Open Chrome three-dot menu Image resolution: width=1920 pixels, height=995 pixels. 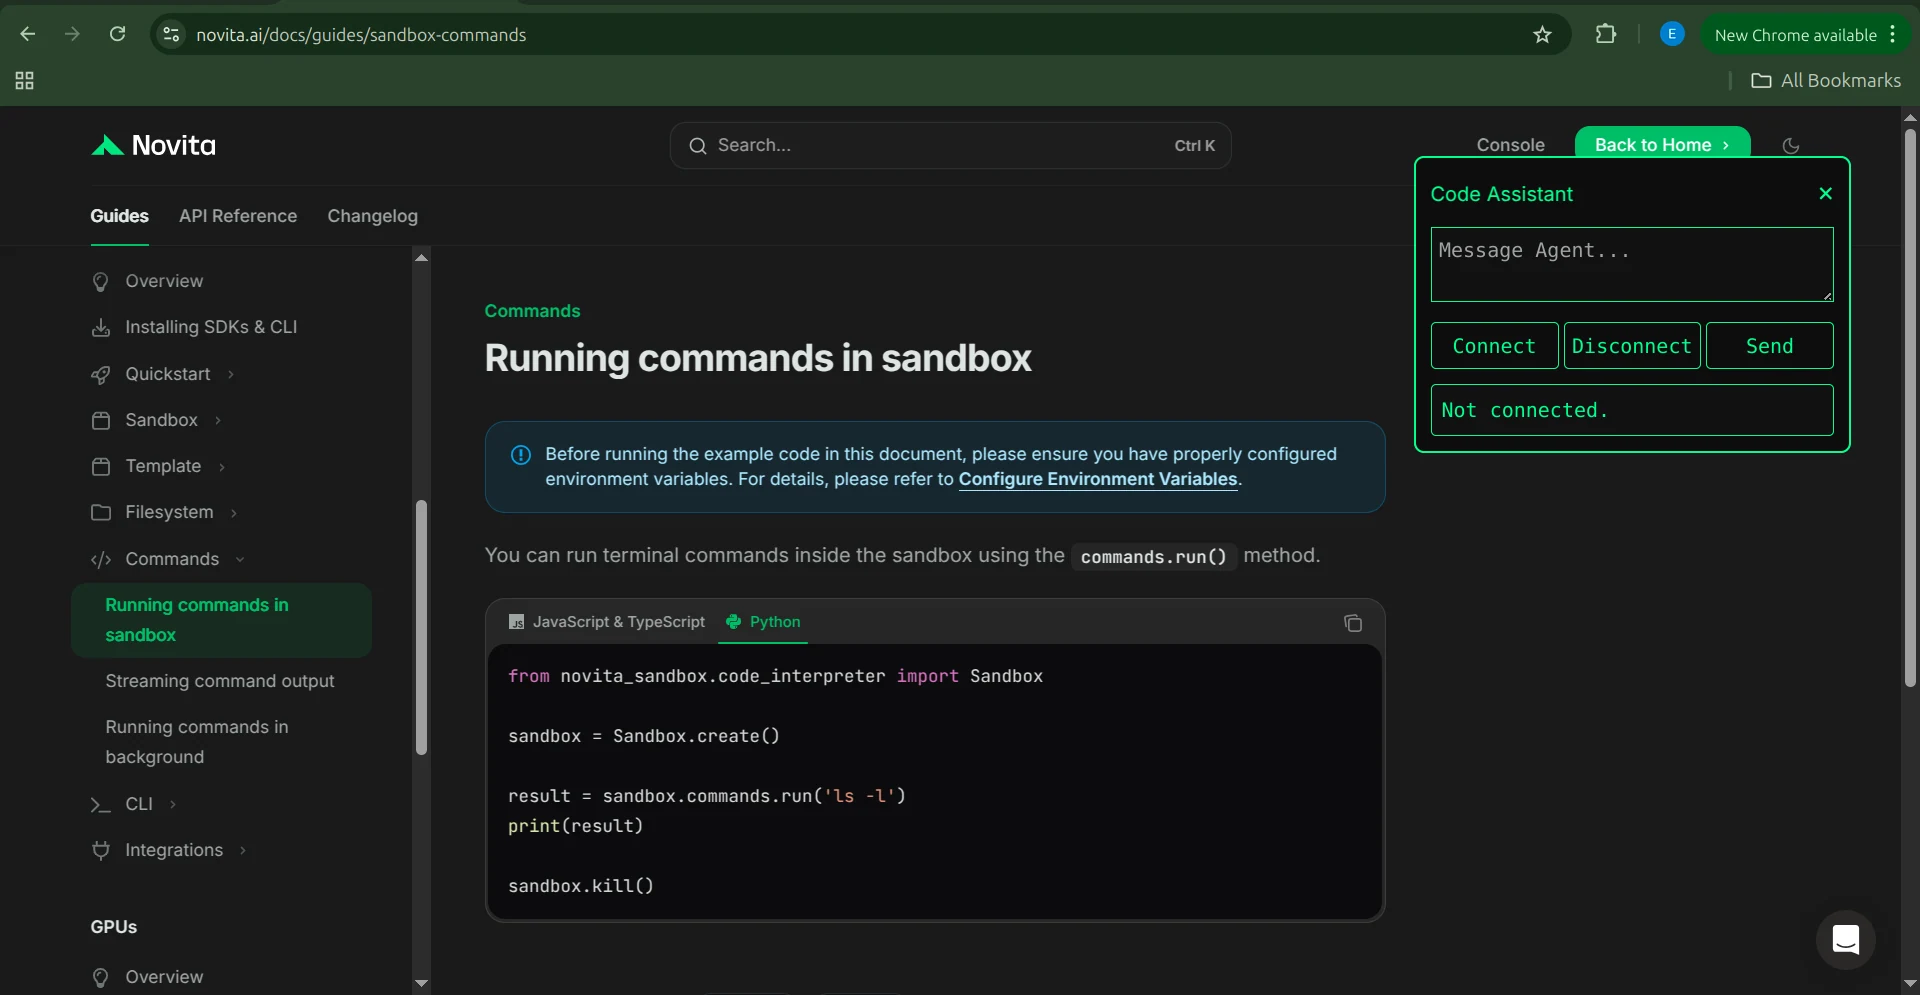click(x=1893, y=34)
